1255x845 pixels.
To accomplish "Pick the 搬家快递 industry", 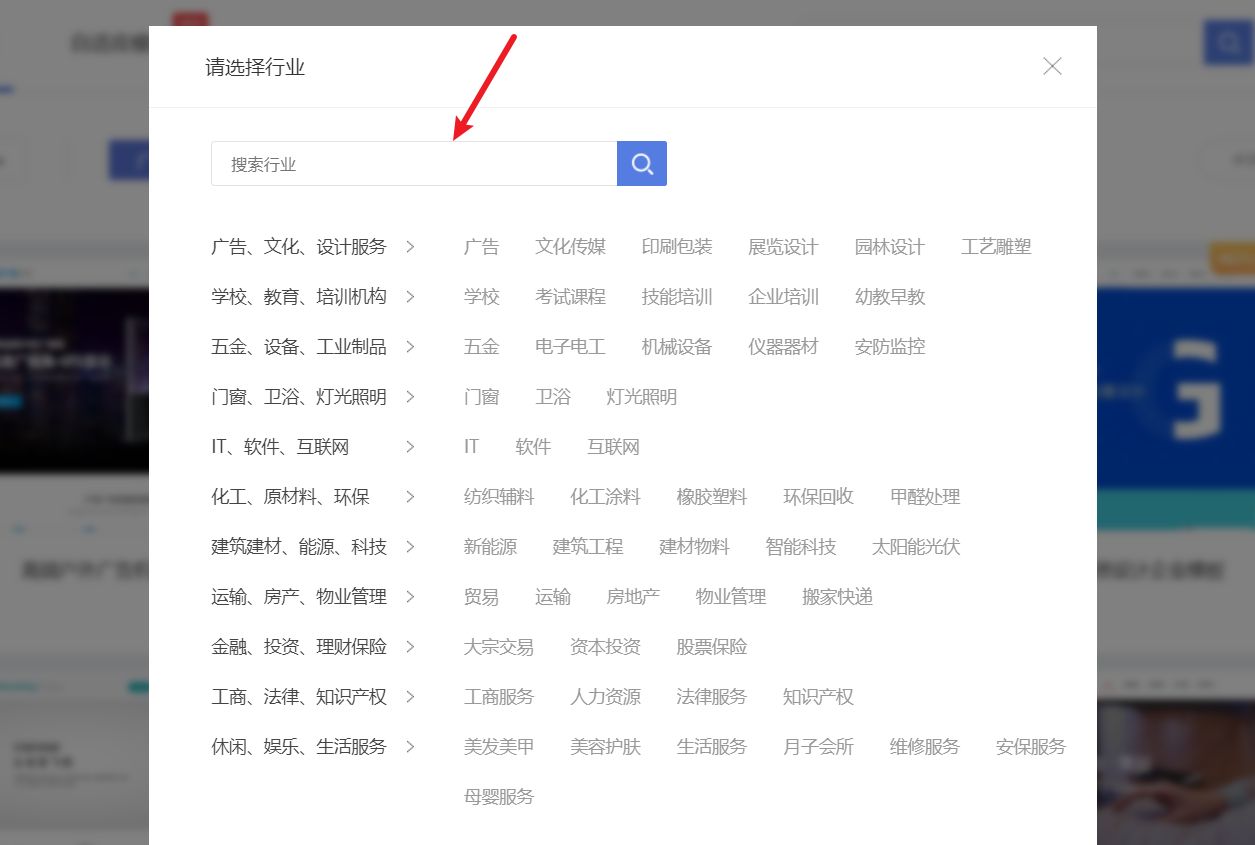I will coord(837,597).
